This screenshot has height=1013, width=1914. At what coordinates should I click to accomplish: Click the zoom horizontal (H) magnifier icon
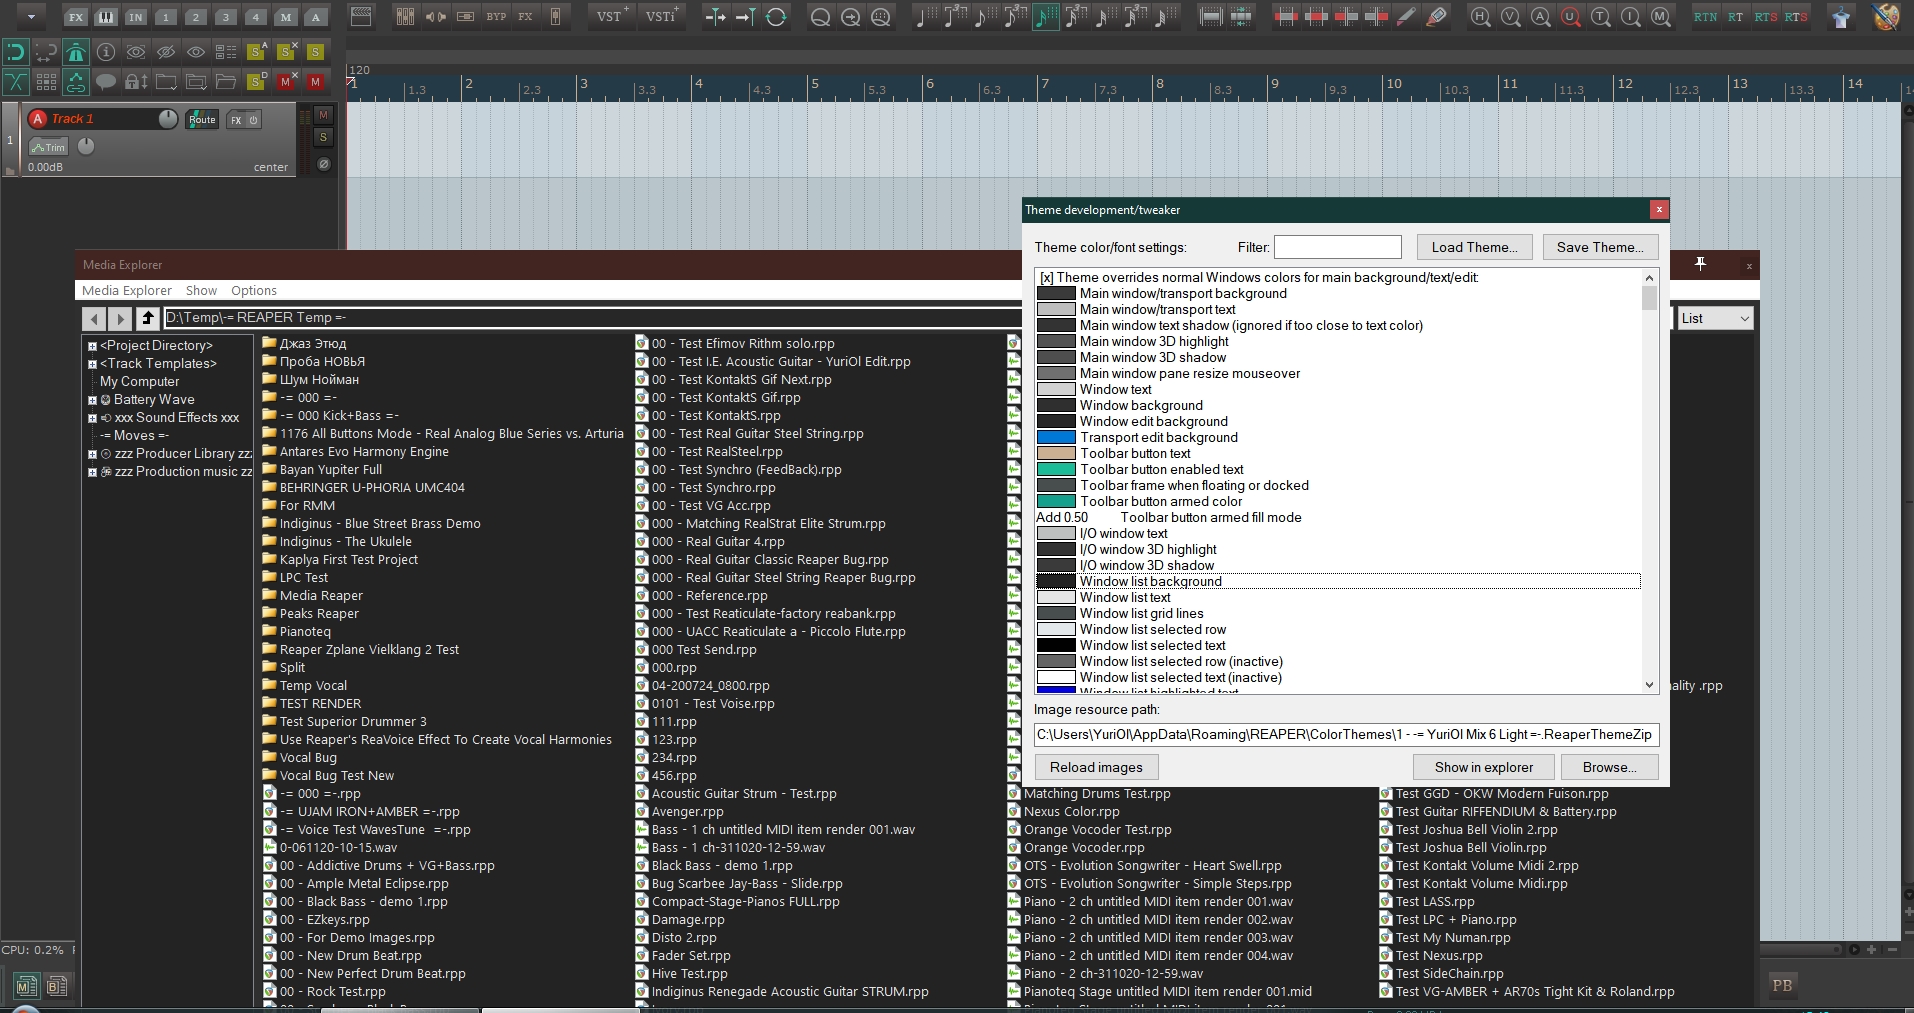click(1480, 17)
